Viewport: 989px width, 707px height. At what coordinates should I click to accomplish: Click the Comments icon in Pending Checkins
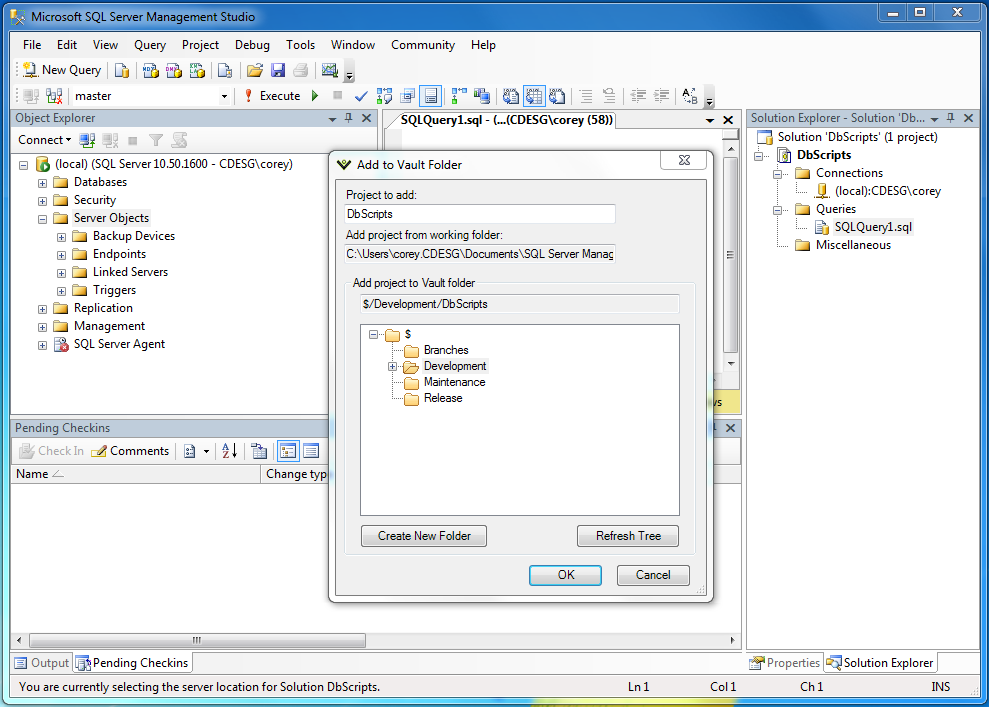(130, 451)
